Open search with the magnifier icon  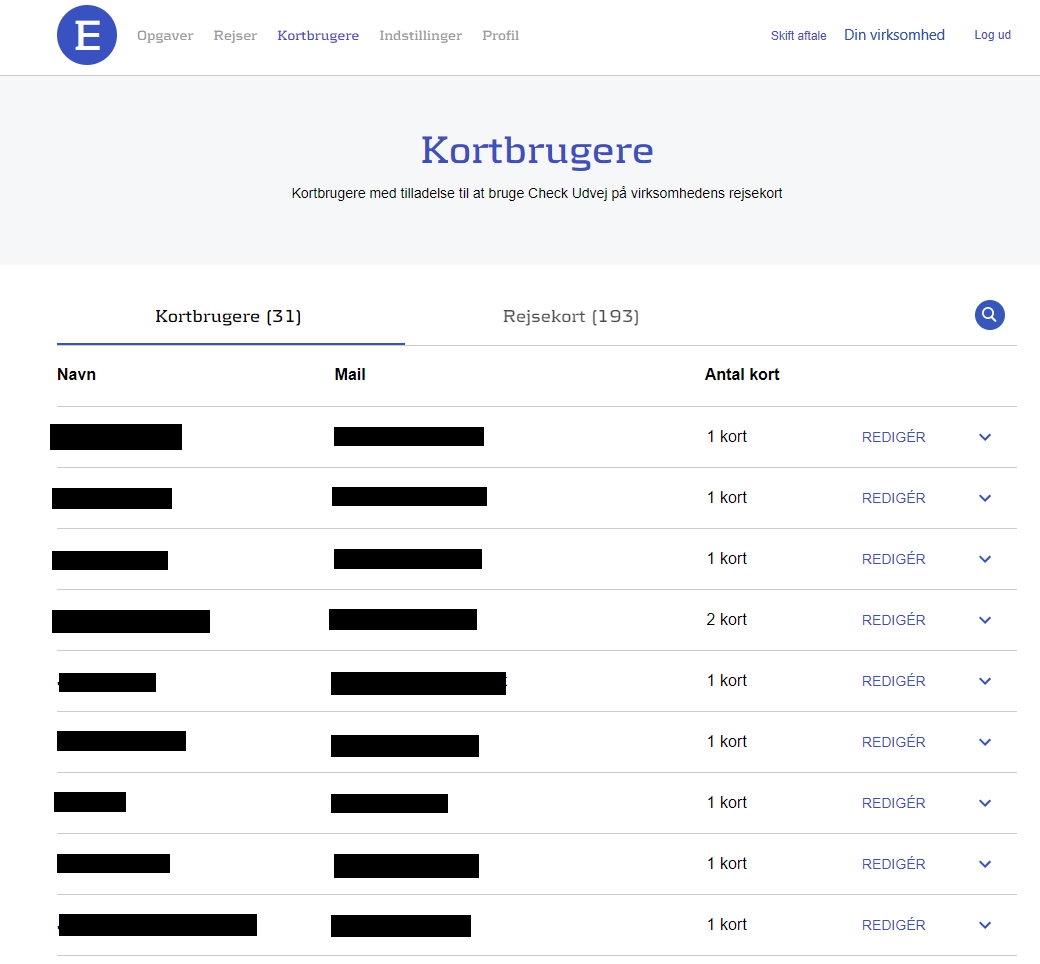[x=989, y=316]
